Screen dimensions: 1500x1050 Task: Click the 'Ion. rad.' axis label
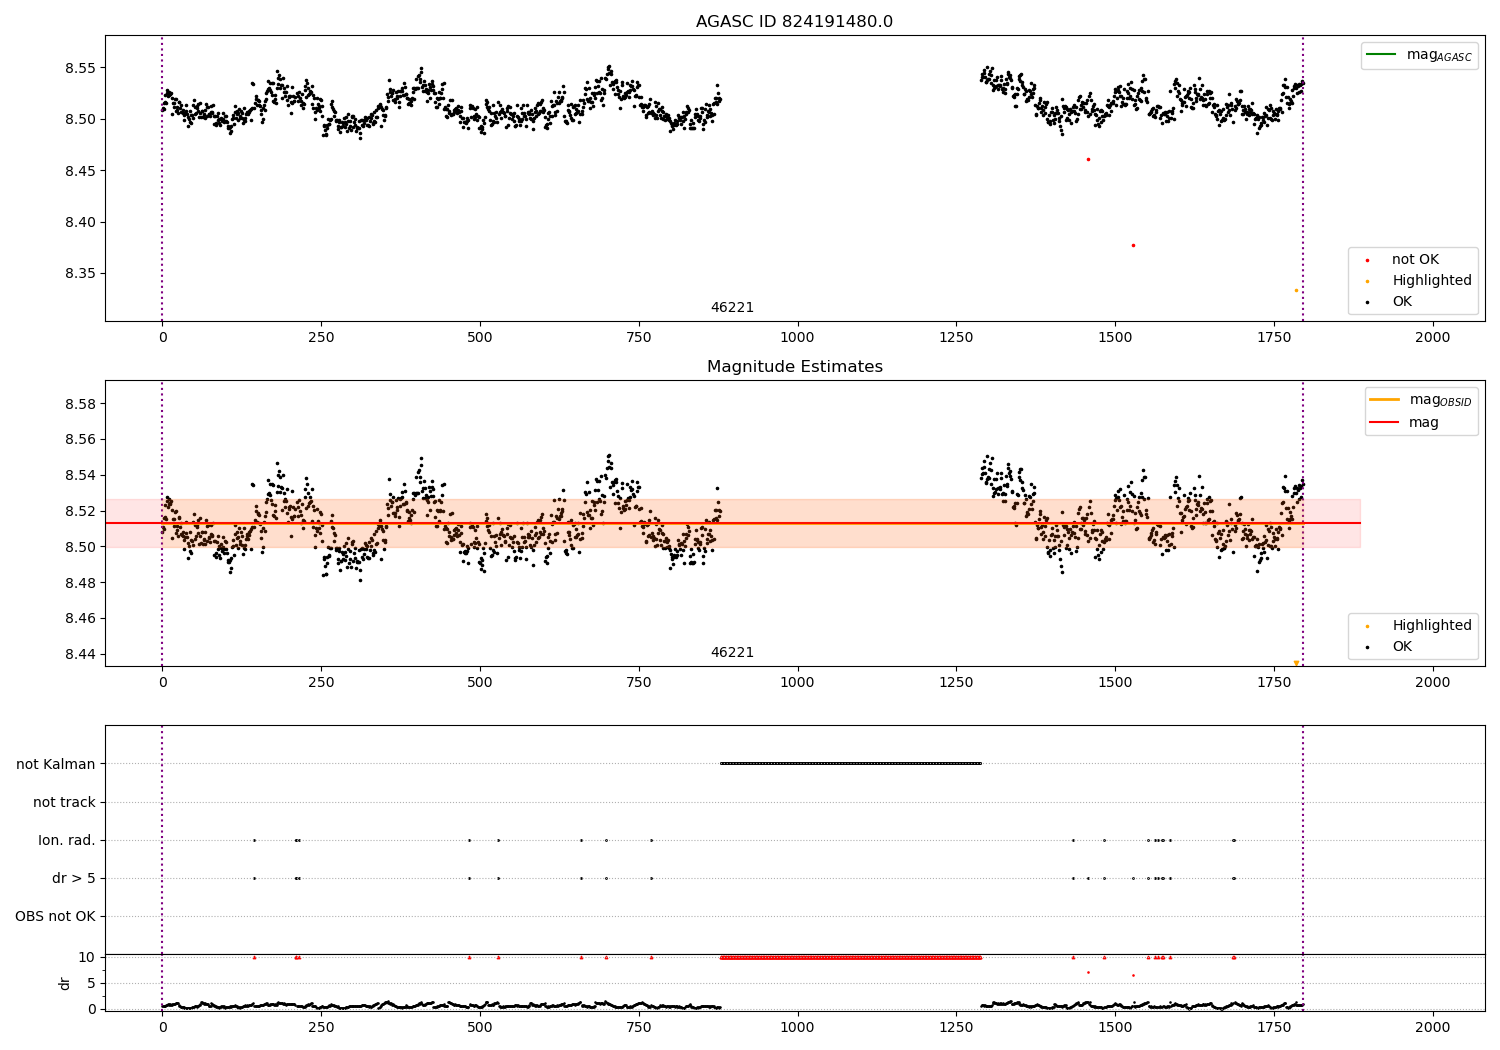click(x=67, y=840)
